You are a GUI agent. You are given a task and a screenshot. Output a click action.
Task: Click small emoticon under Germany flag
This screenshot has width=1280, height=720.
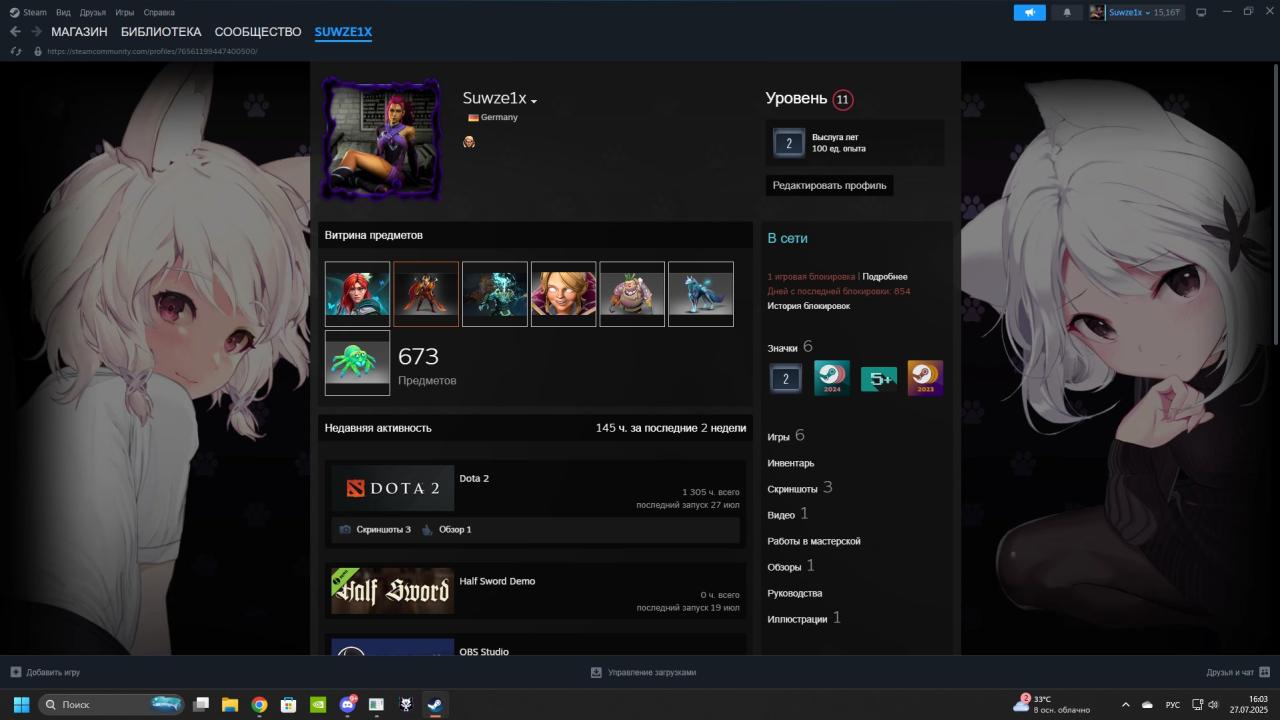469,142
